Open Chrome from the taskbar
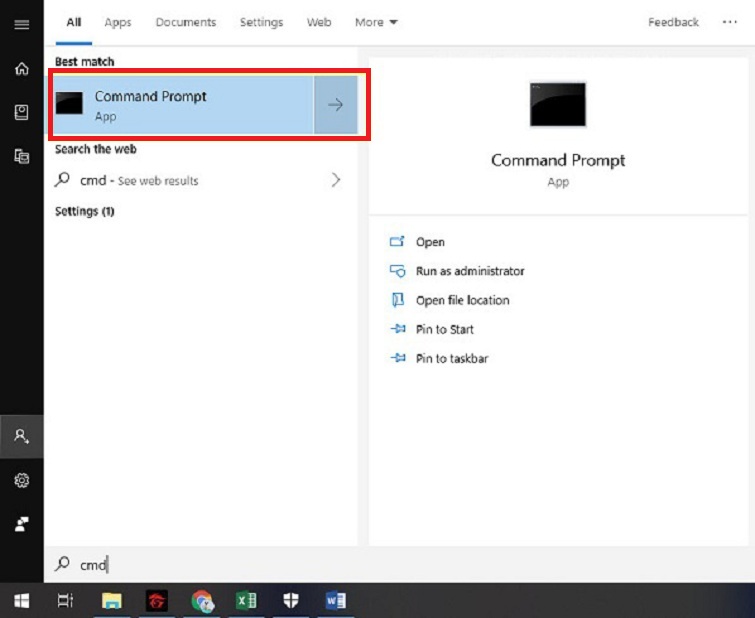 (203, 600)
